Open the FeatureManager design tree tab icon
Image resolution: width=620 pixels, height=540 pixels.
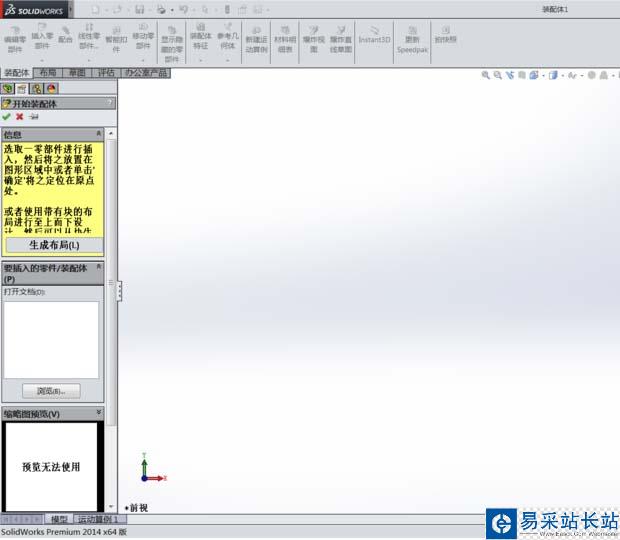click(x=8, y=88)
